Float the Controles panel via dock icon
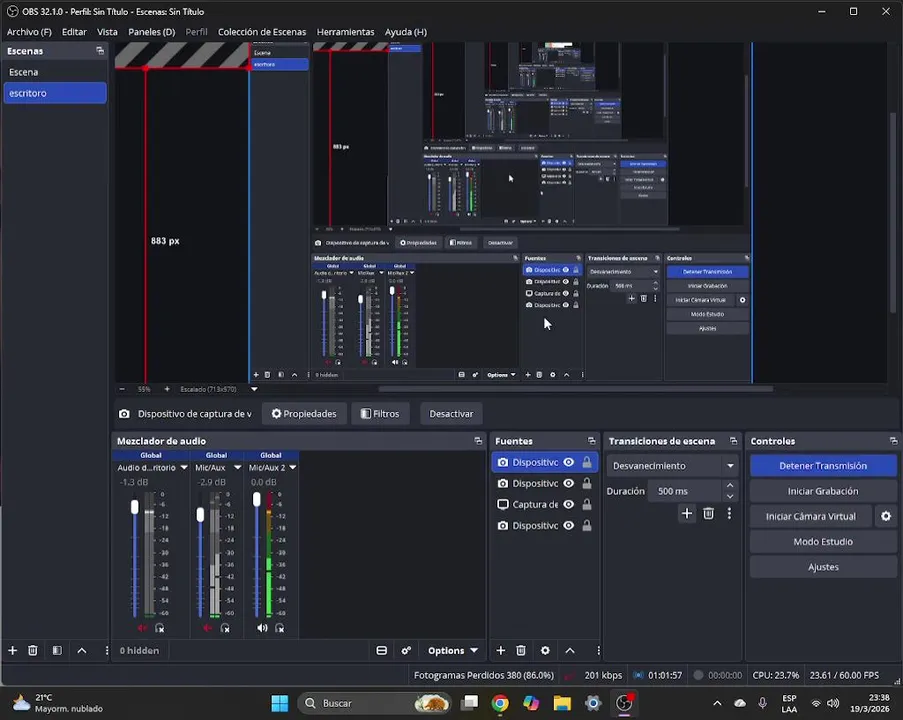 (893, 441)
